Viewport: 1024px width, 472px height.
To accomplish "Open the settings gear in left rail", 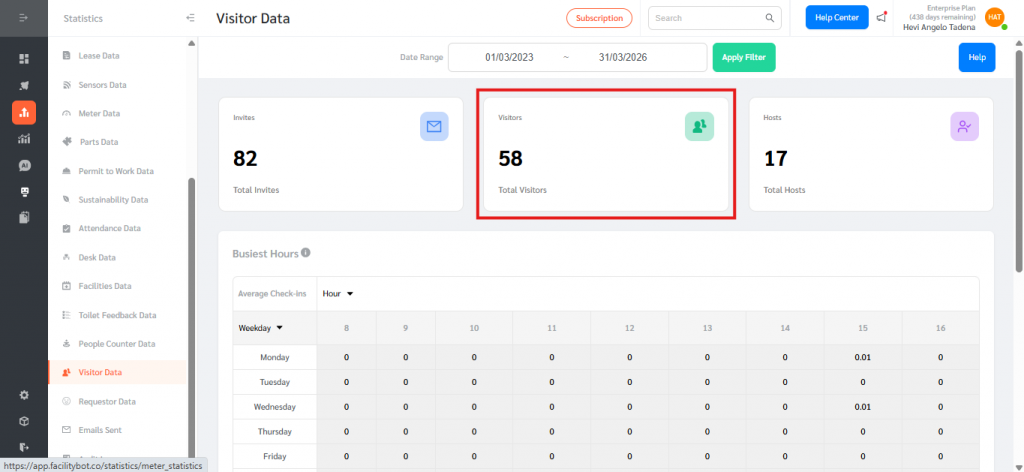I will pos(24,395).
